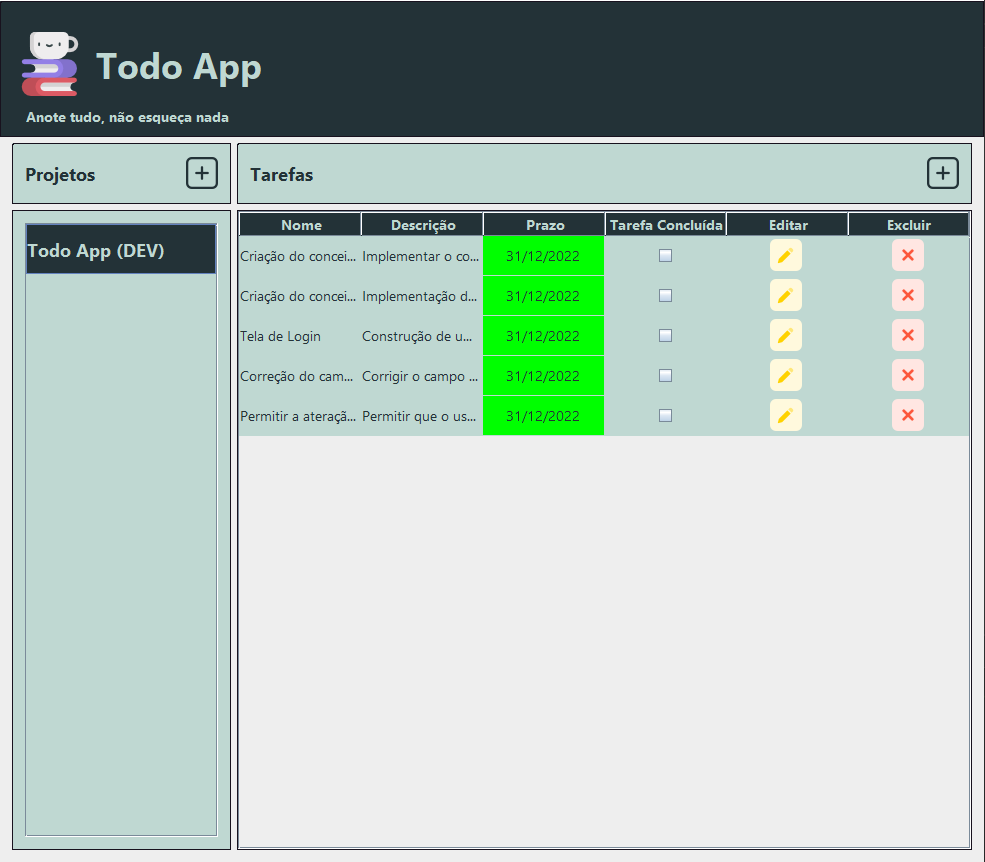Edit the "Tela de Login" task
985x862 pixels.
[x=785, y=335]
